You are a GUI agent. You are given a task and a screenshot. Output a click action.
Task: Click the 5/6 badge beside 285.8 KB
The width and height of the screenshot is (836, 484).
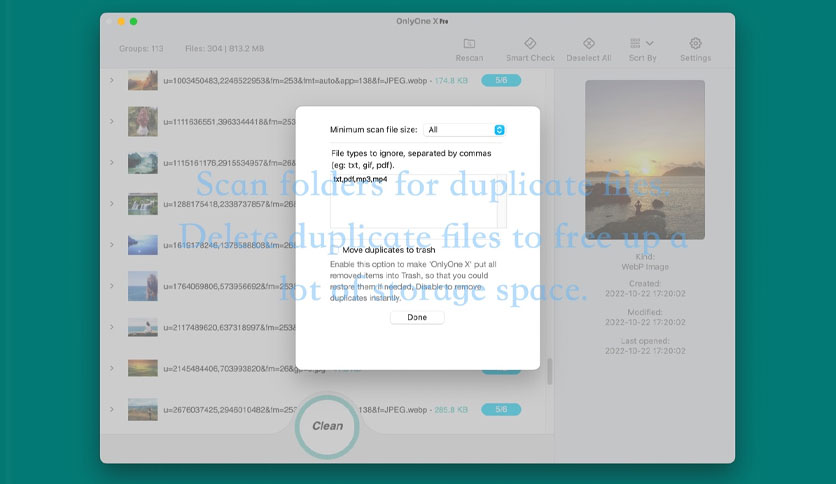tap(501, 409)
